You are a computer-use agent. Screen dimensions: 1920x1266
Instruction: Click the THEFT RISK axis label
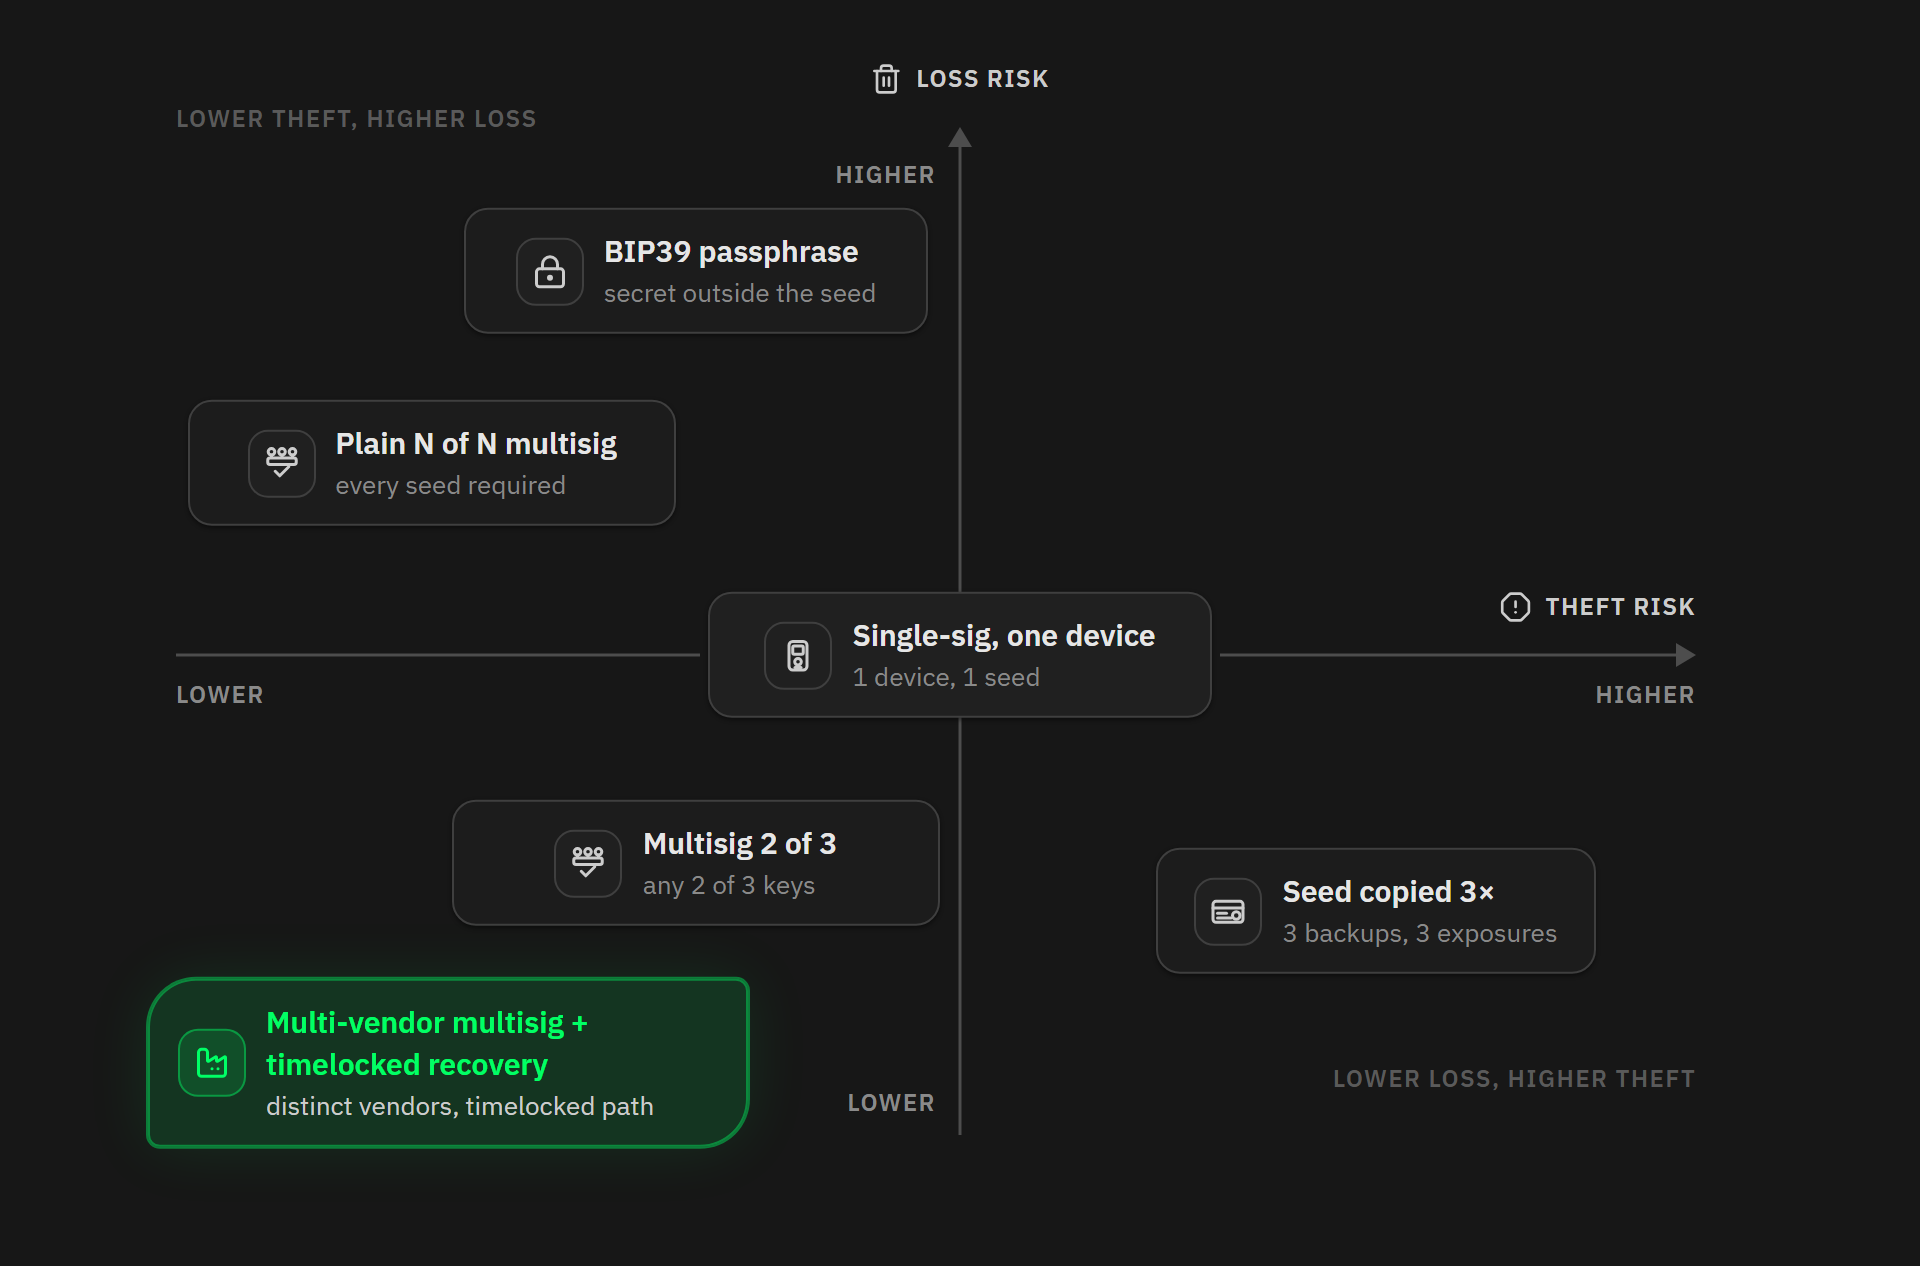click(x=1620, y=607)
